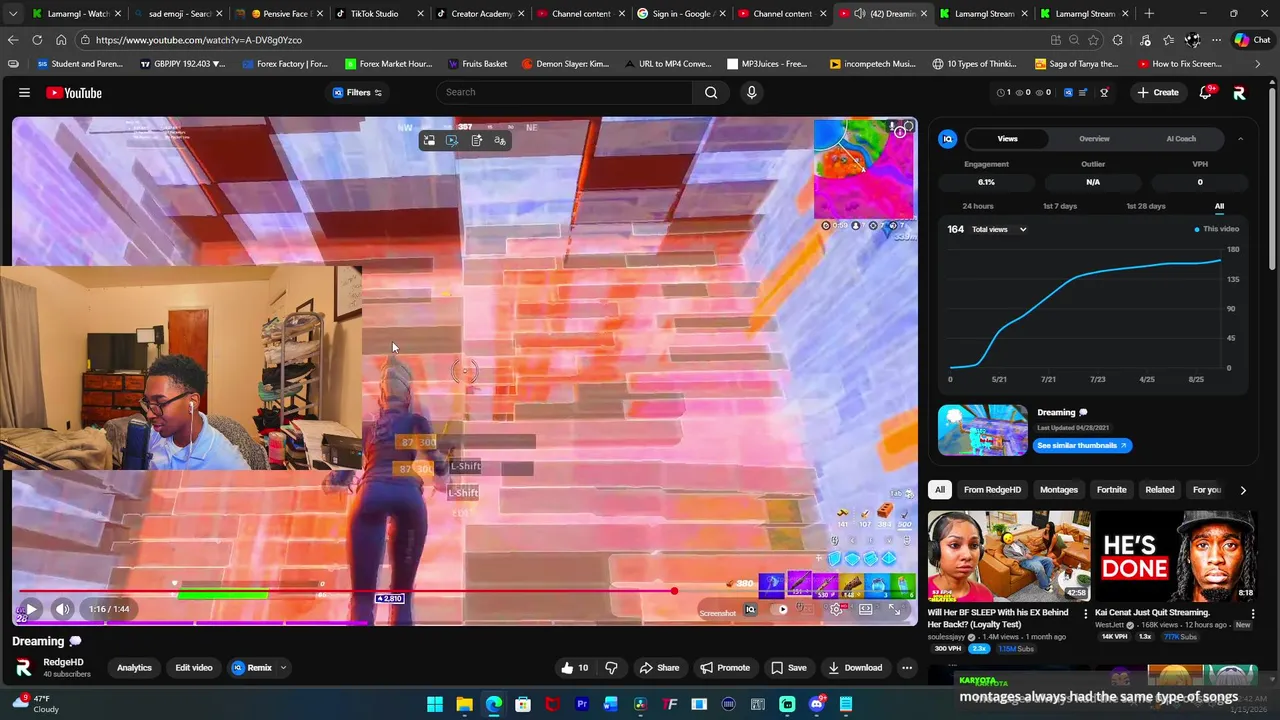The width and height of the screenshot is (1280, 720).
Task: Click the IQ logo in stats panel
Action: coord(948,139)
